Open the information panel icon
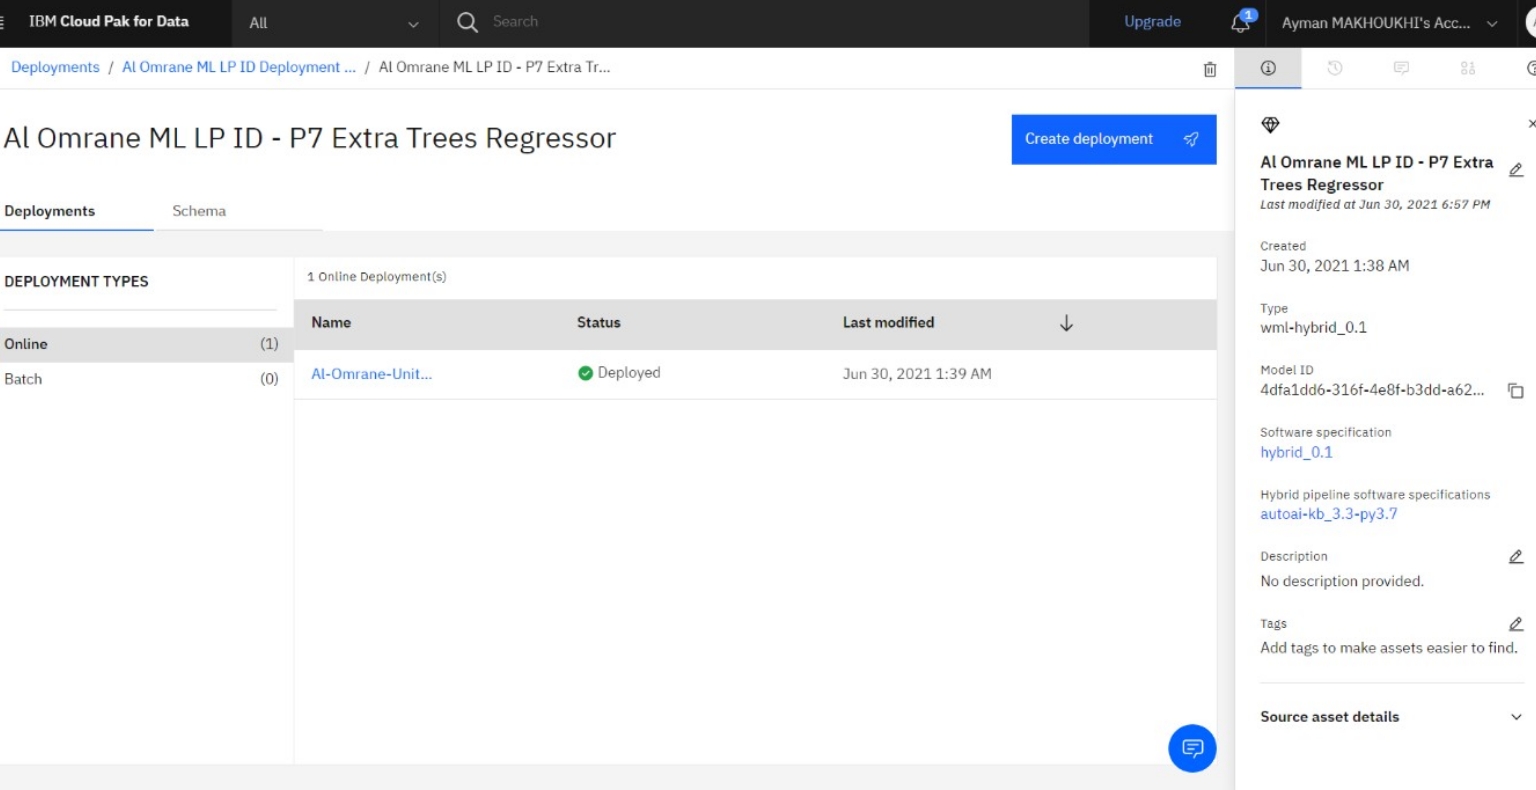This screenshot has width=1536, height=790. pos(1268,68)
